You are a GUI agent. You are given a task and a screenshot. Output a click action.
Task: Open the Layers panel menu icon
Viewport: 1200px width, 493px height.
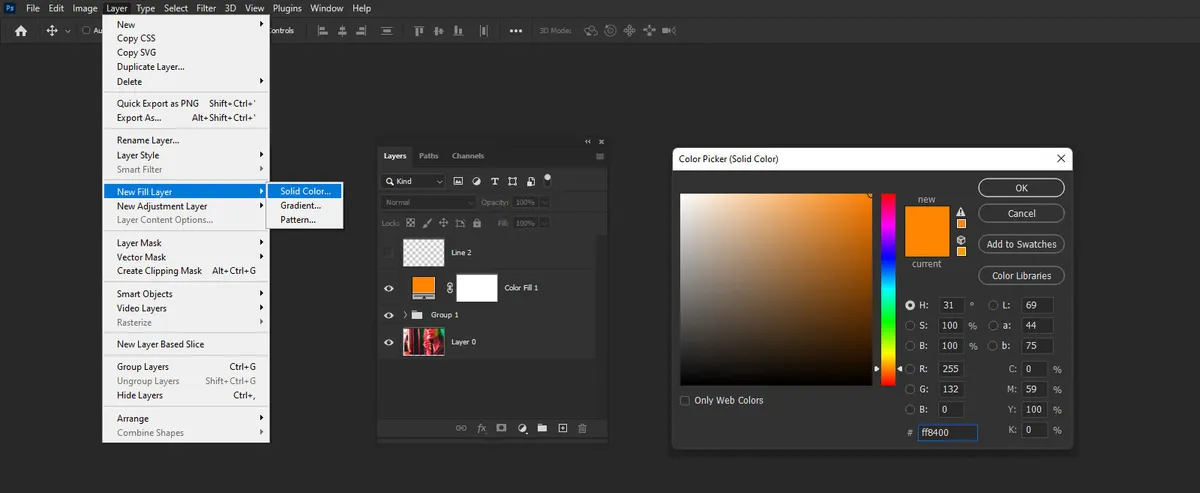tap(600, 156)
